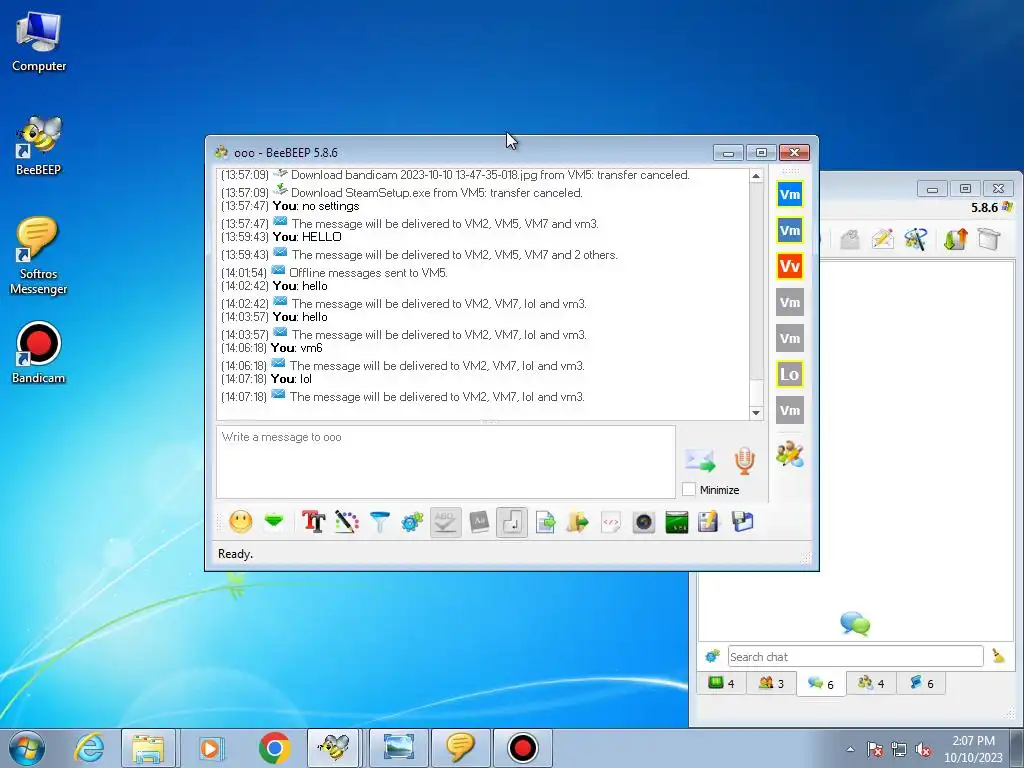The width and height of the screenshot is (1024, 768).
Task: Click the green down-arrow icon beside smiley
Action: (274, 522)
